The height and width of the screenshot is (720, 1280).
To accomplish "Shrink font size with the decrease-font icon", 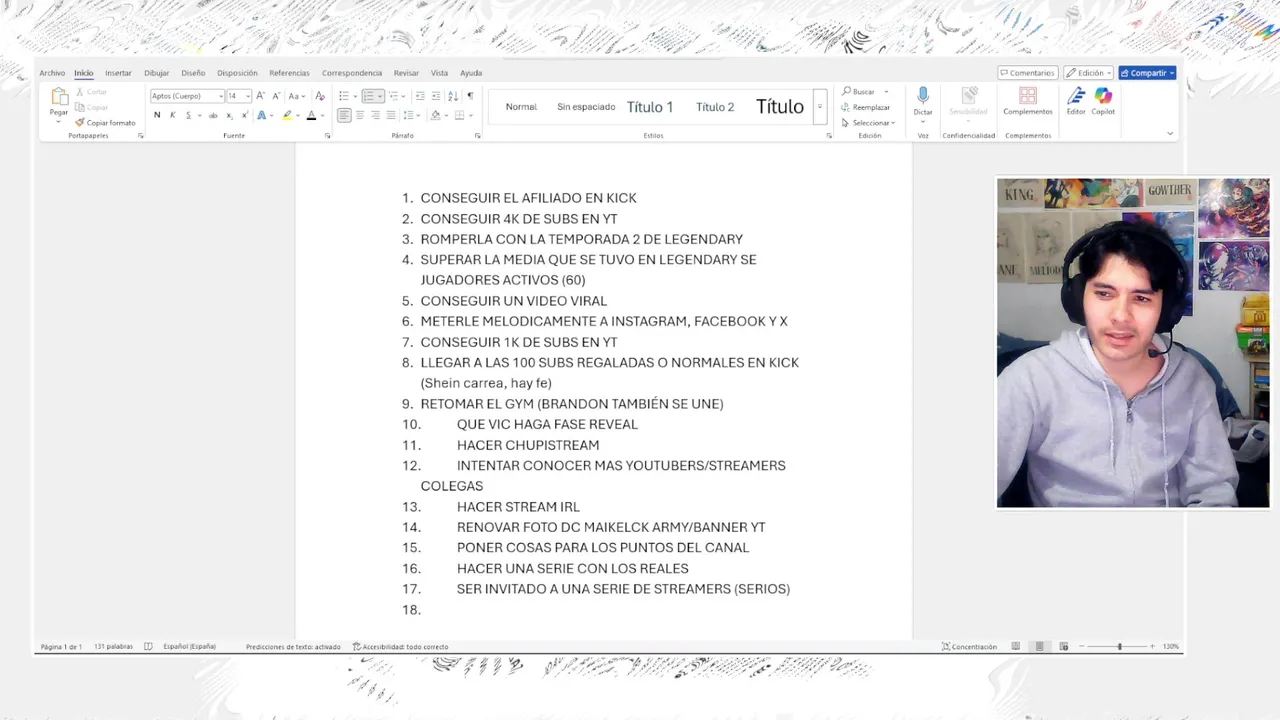I will click(x=276, y=96).
